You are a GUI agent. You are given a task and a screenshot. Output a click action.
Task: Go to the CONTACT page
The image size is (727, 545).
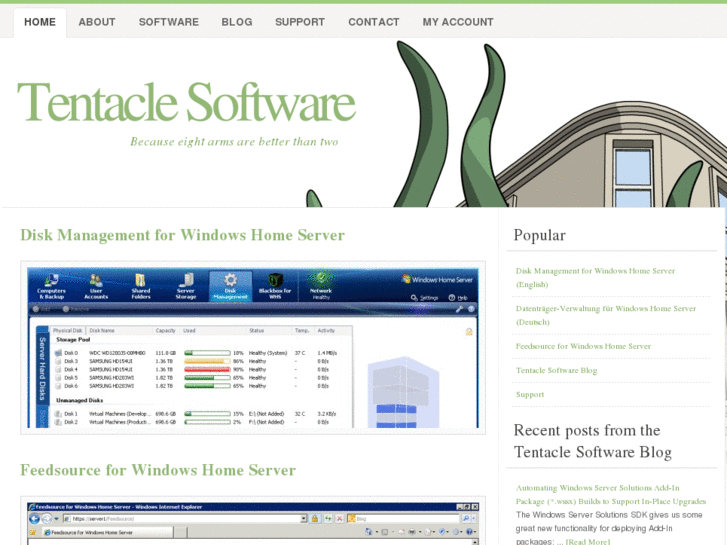[374, 22]
